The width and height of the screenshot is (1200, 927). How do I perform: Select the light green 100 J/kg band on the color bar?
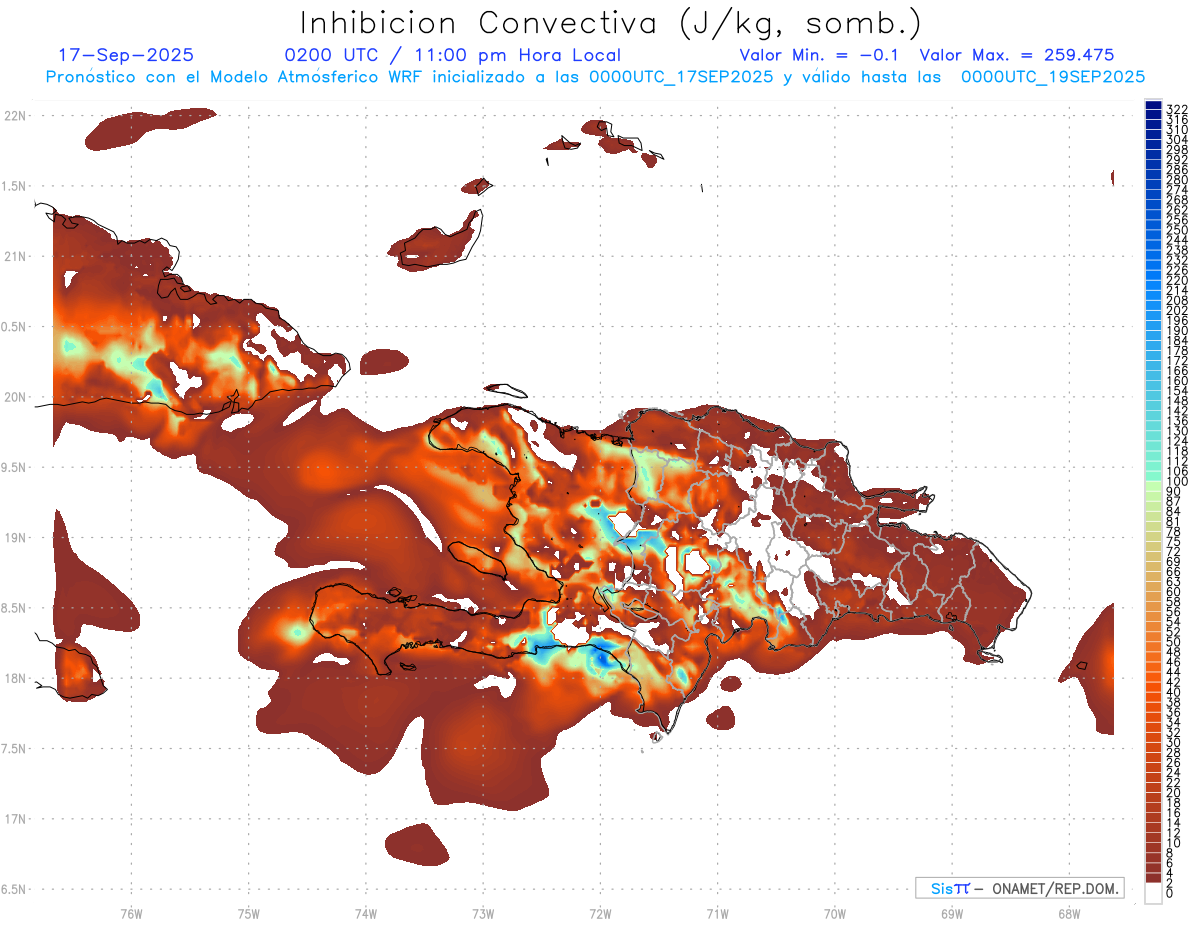click(1153, 483)
